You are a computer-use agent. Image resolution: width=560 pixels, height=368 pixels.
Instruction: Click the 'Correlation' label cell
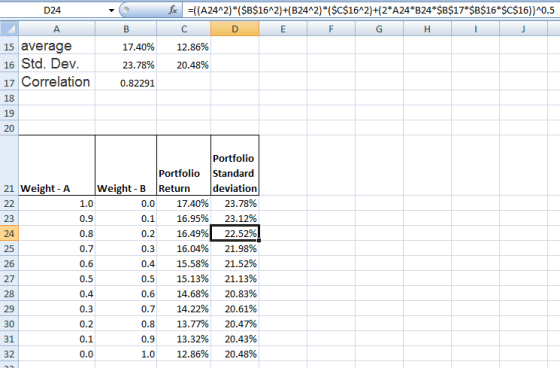pyautogui.click(x=57, y=81)
